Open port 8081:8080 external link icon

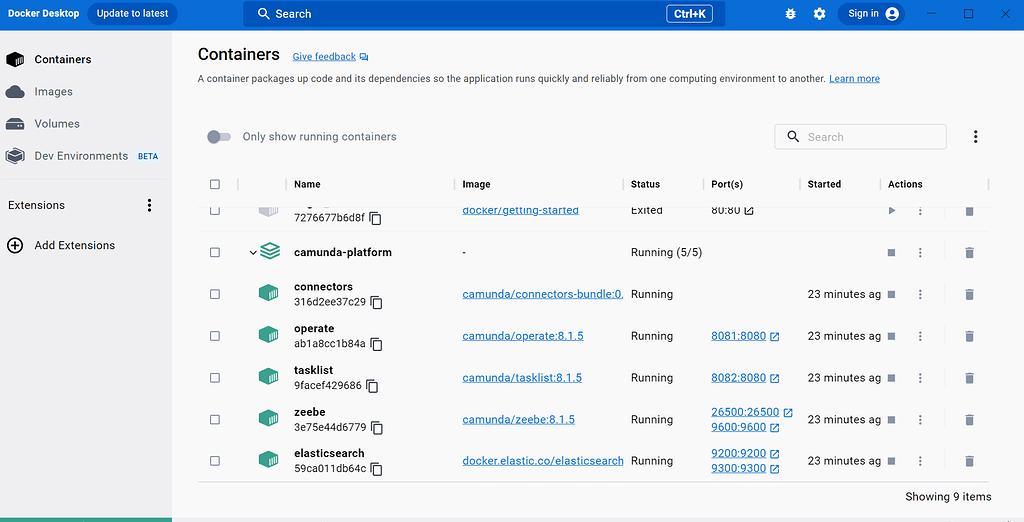(x=775, y=336)
